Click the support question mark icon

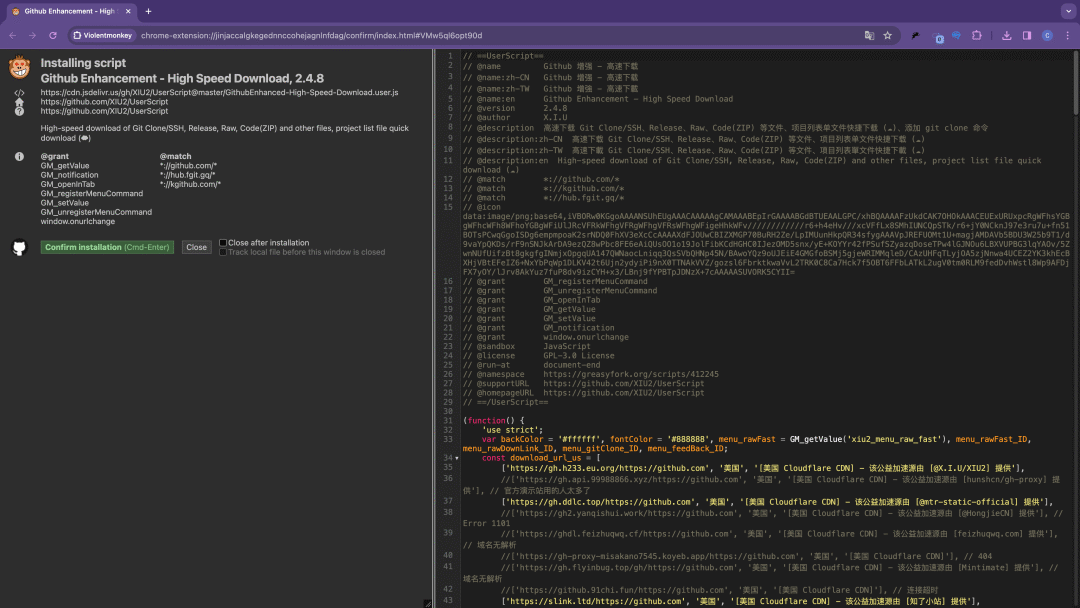pyautogui.click(x=19, y=111)
